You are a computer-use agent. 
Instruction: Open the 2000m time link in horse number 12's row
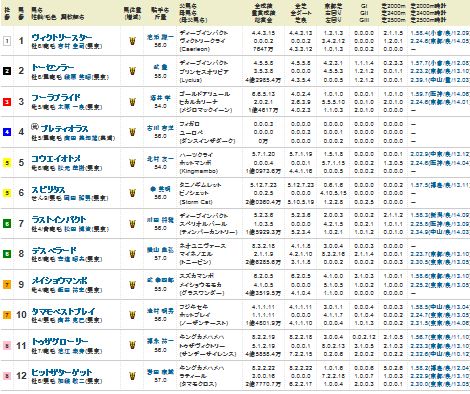coord(440,368)
